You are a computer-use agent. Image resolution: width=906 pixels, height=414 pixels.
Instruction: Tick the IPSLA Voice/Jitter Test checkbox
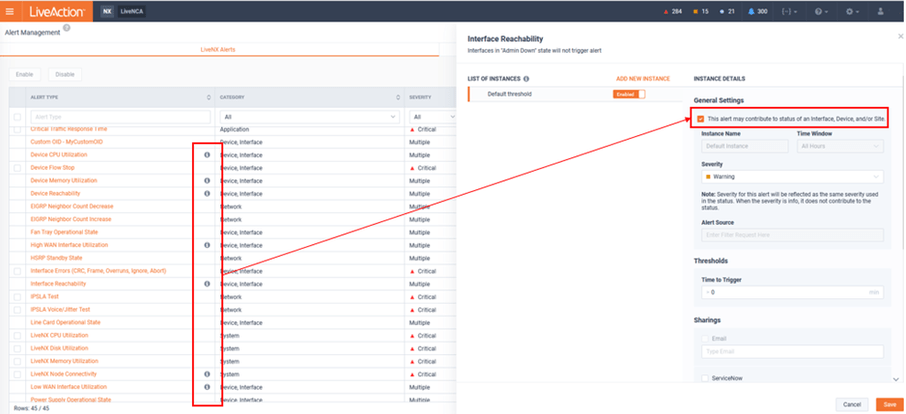click(17, 309)
